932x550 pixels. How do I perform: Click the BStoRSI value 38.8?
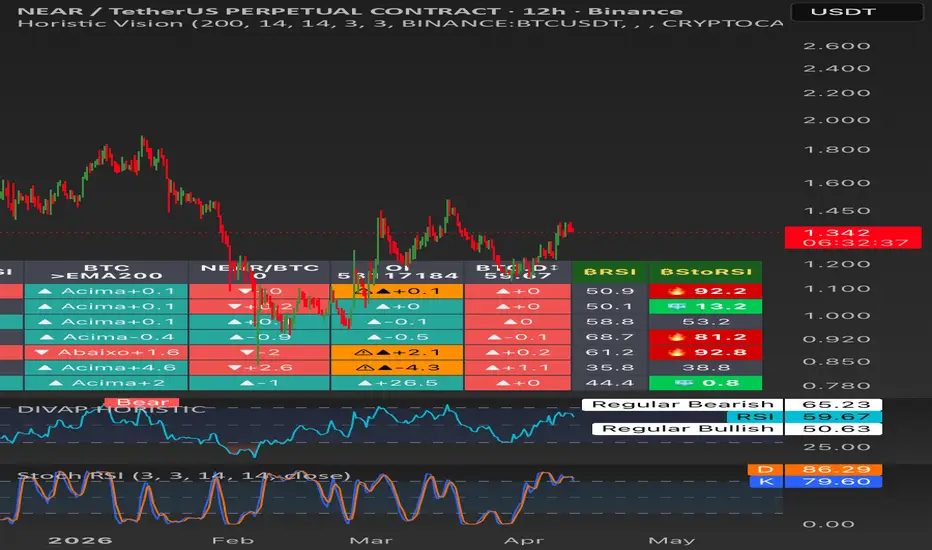pos(706,368)
